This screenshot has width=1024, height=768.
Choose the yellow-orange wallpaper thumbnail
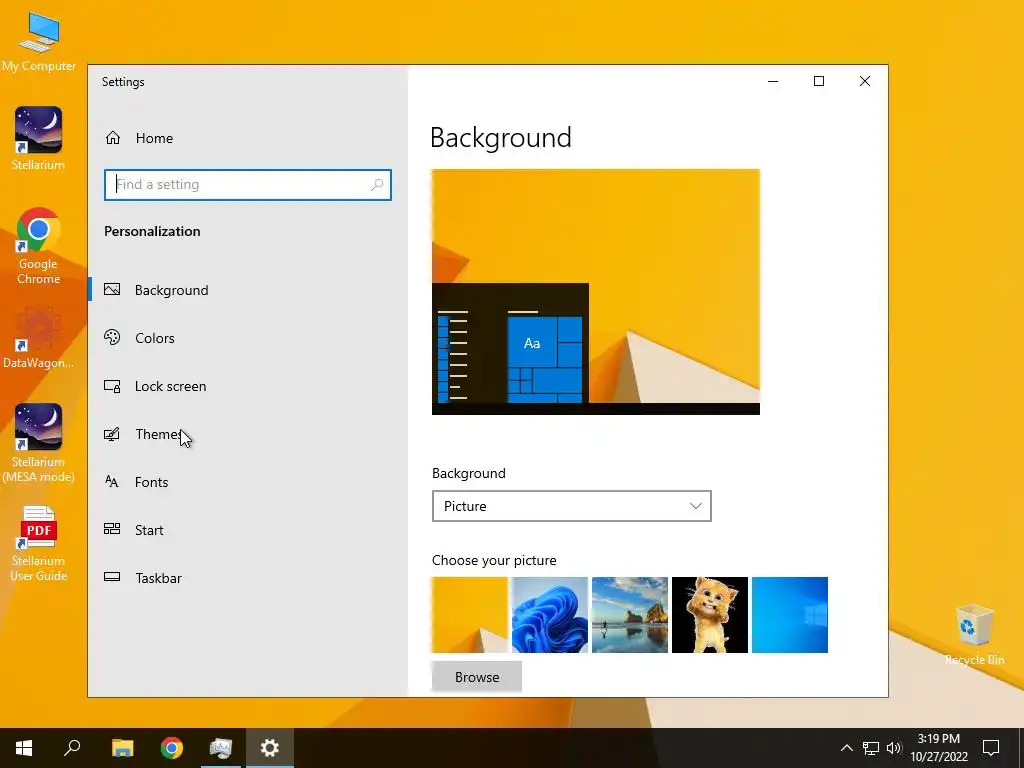pyautogui.click(x=470, y=615)
